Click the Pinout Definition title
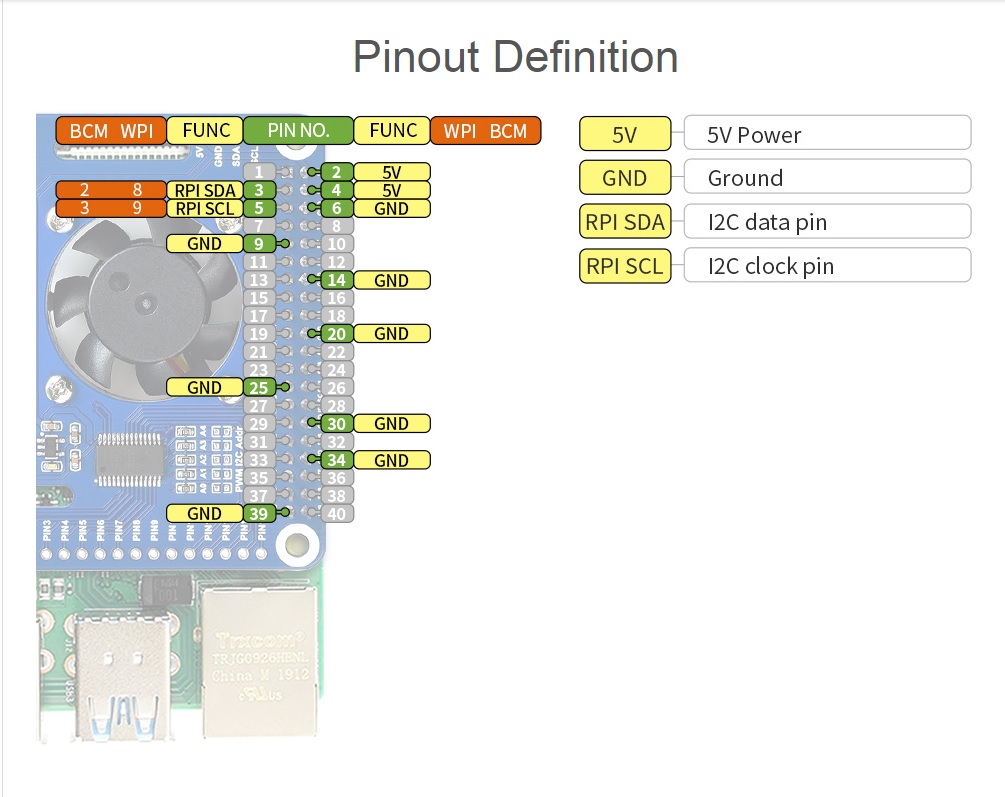1005x797 pixels. click(515, 57)
